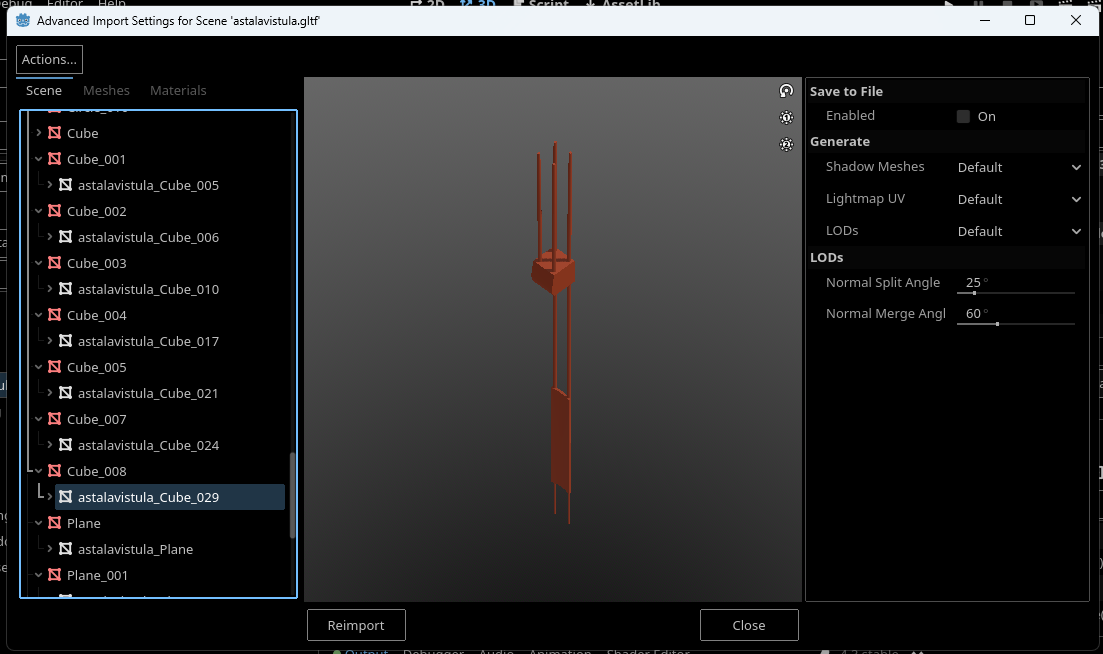Toggle secondary light icon in preview
The image size is (1103, 654).
click(x=786, y=144)
